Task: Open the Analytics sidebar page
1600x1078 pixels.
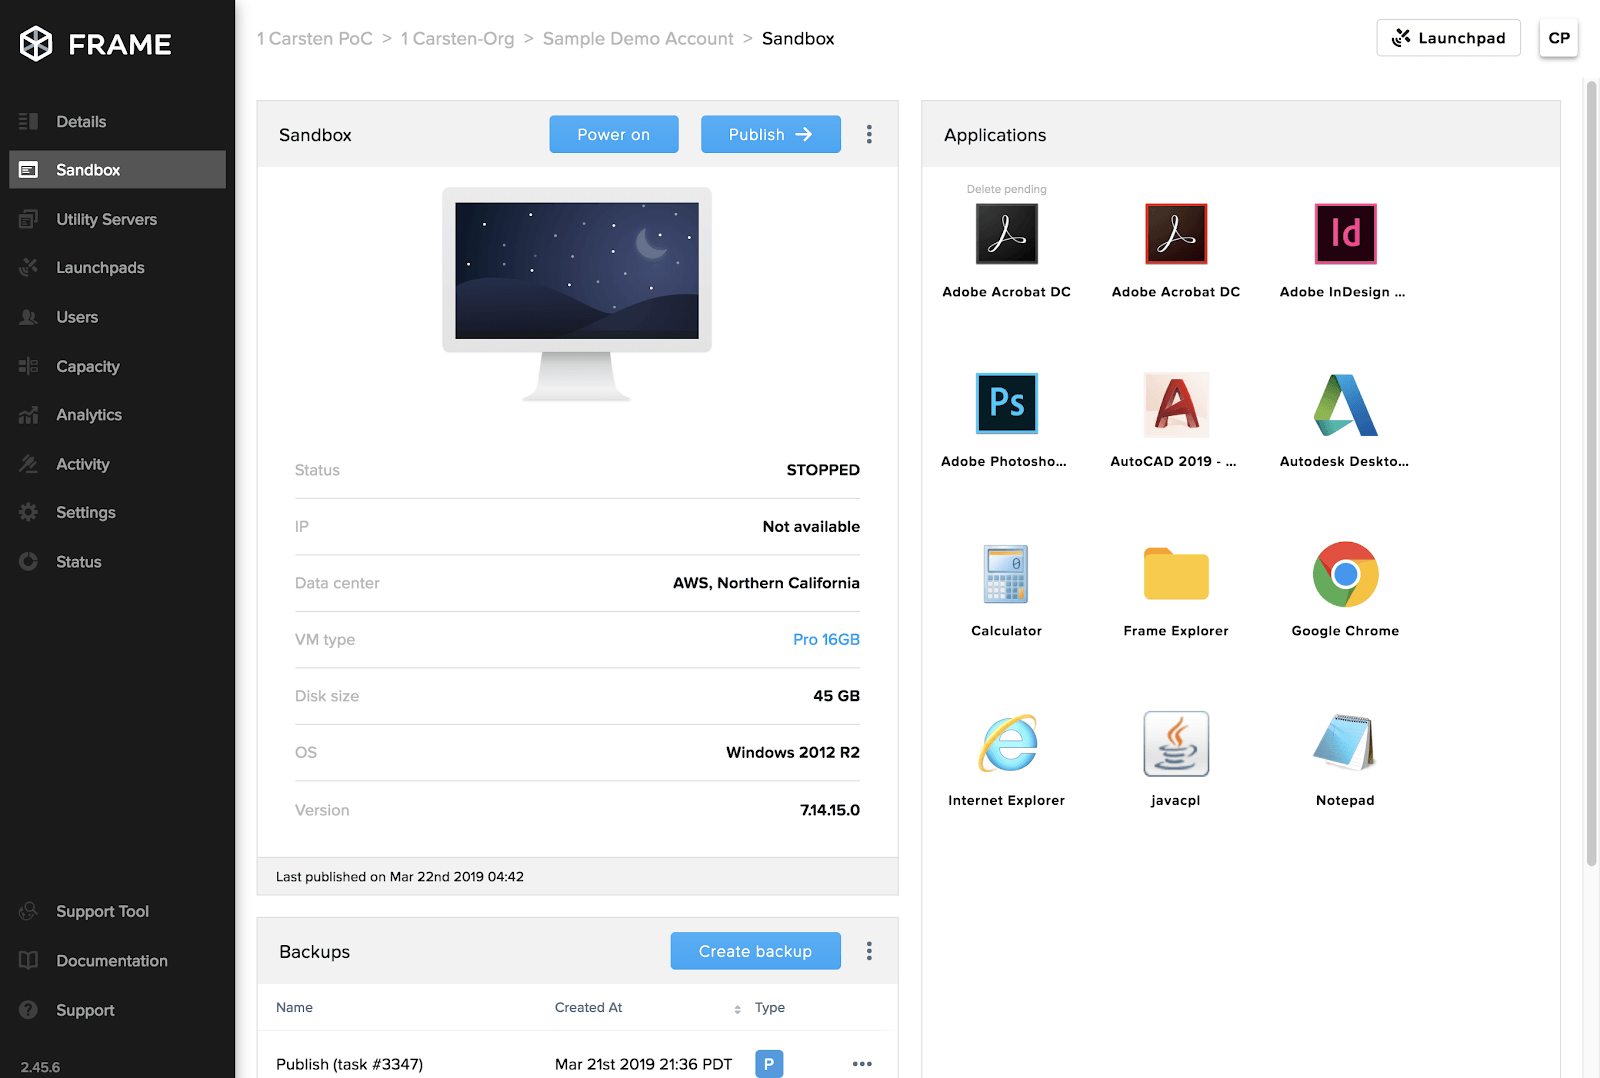Action: pos(89,415)
